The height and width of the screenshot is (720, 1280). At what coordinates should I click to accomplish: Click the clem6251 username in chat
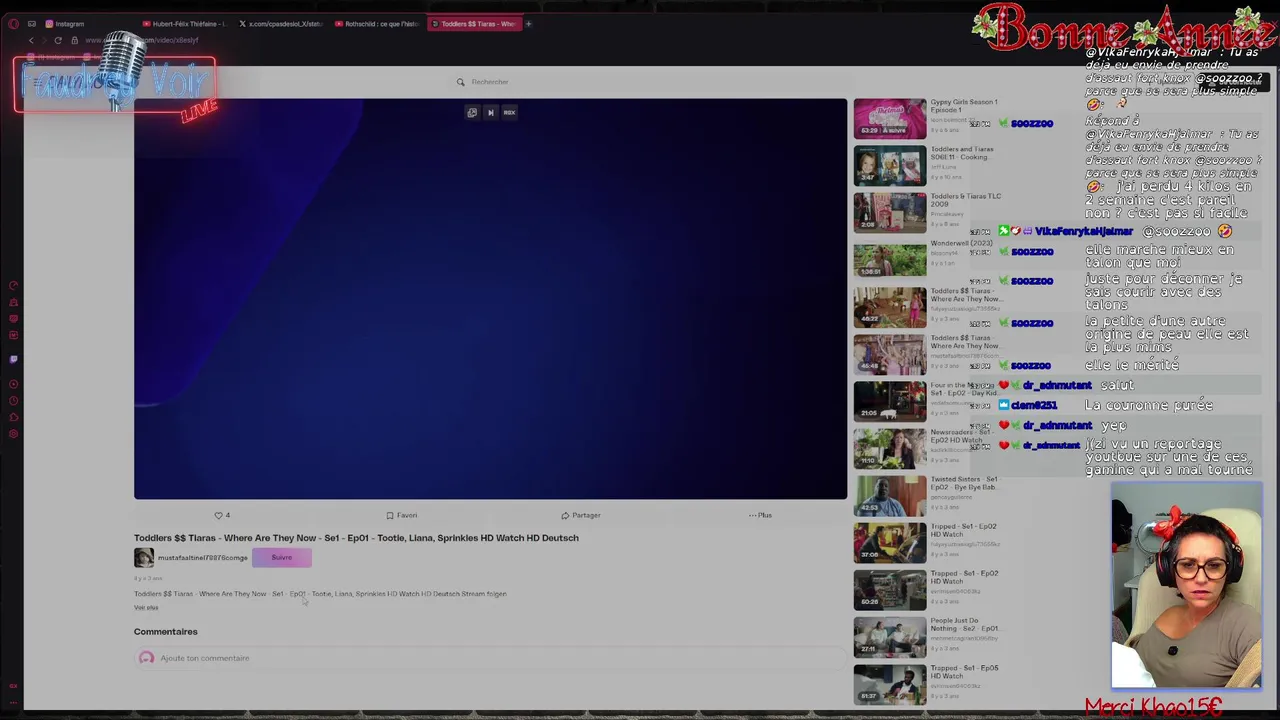tap(1034, 406)
